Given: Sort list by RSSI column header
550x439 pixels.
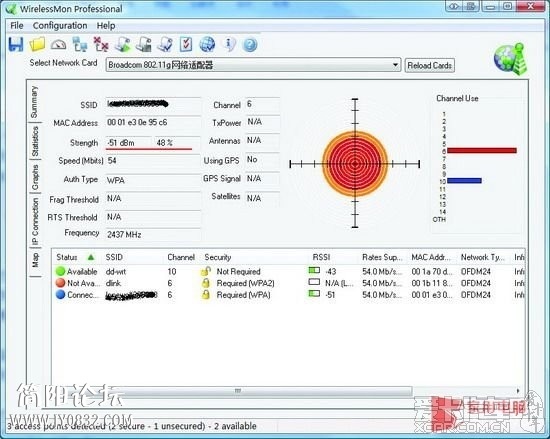Looking at the screenshot, I should 321,257.
